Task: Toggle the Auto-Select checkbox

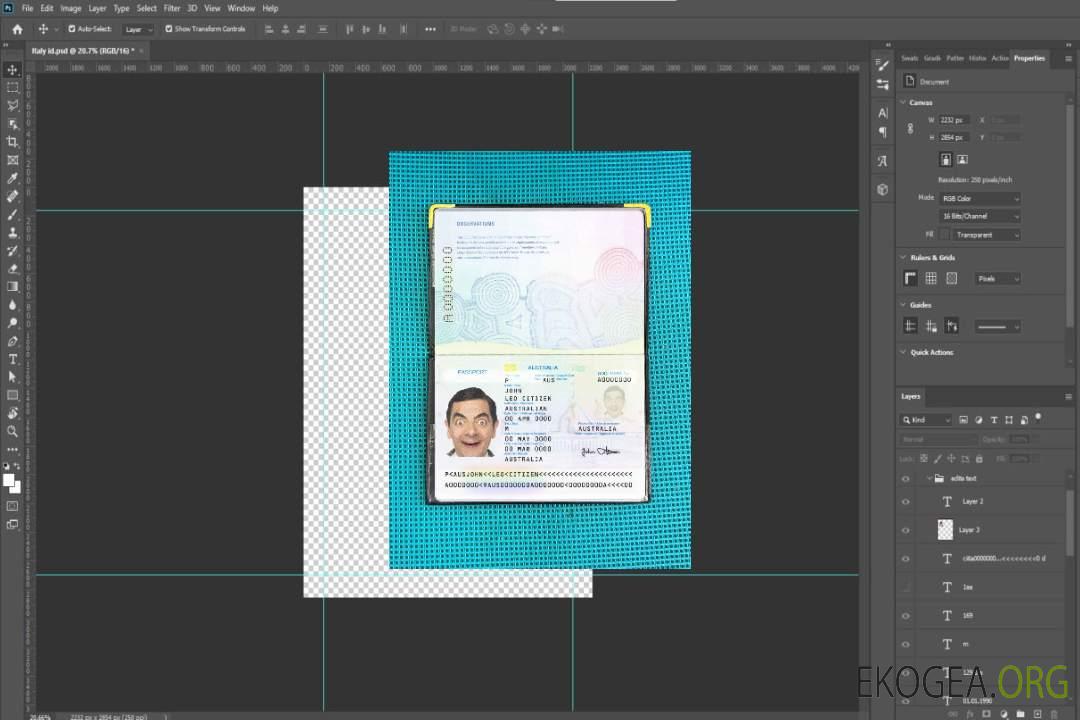Action: click(x=71, y=29)
